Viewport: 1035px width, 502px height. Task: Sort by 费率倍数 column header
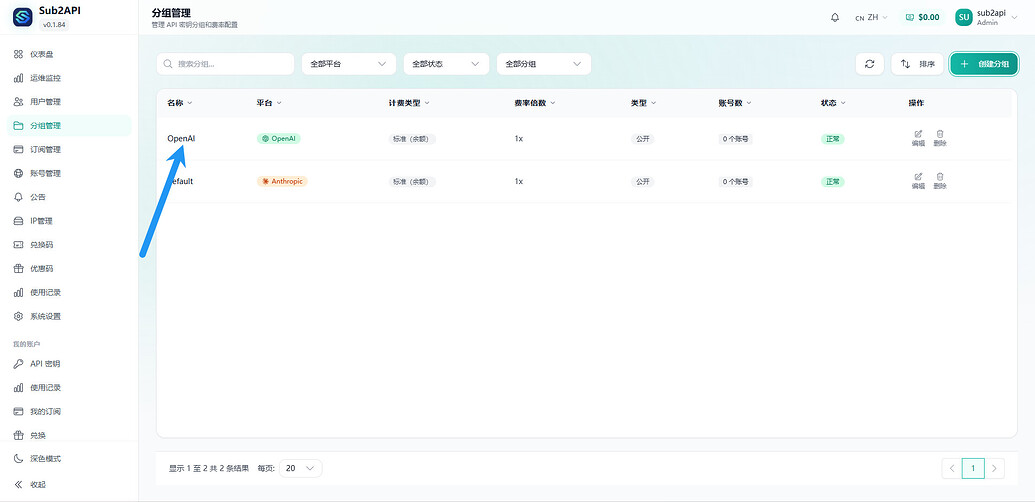click(x=535, y=103)
